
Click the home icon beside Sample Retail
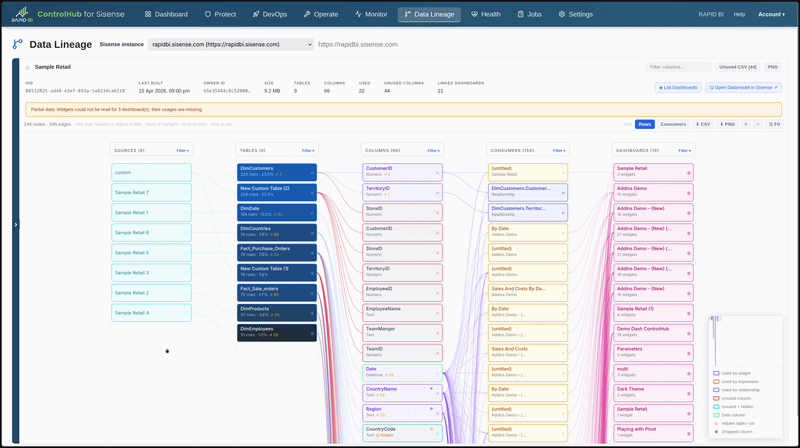(28, 67)
